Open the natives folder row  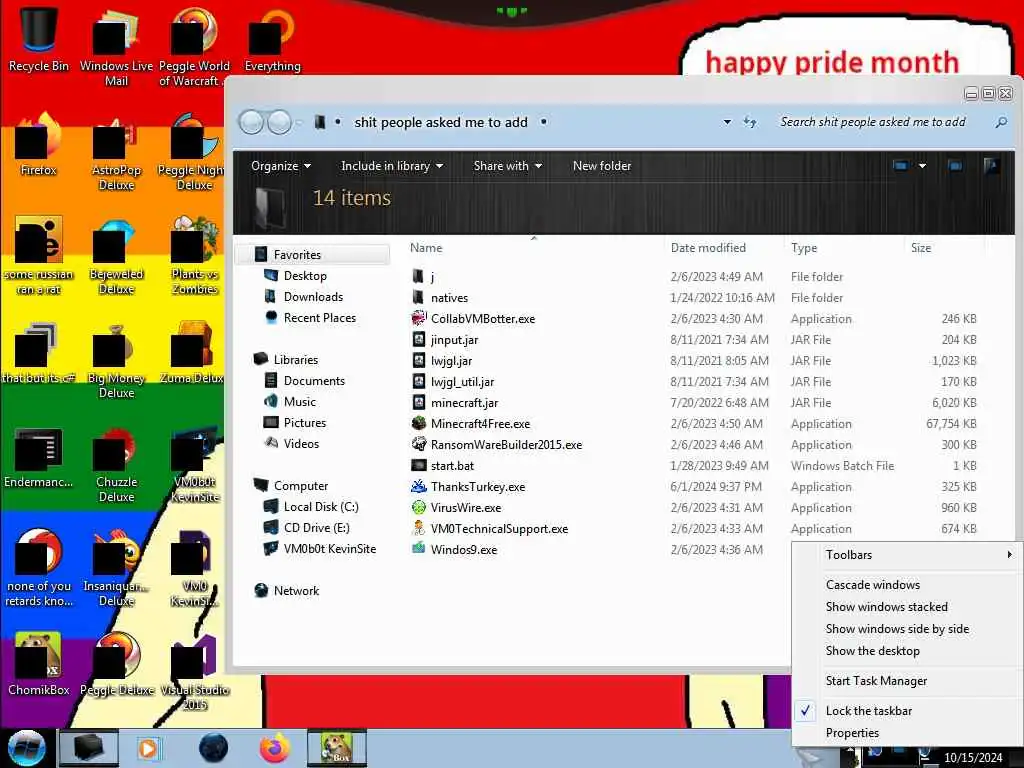694,298
